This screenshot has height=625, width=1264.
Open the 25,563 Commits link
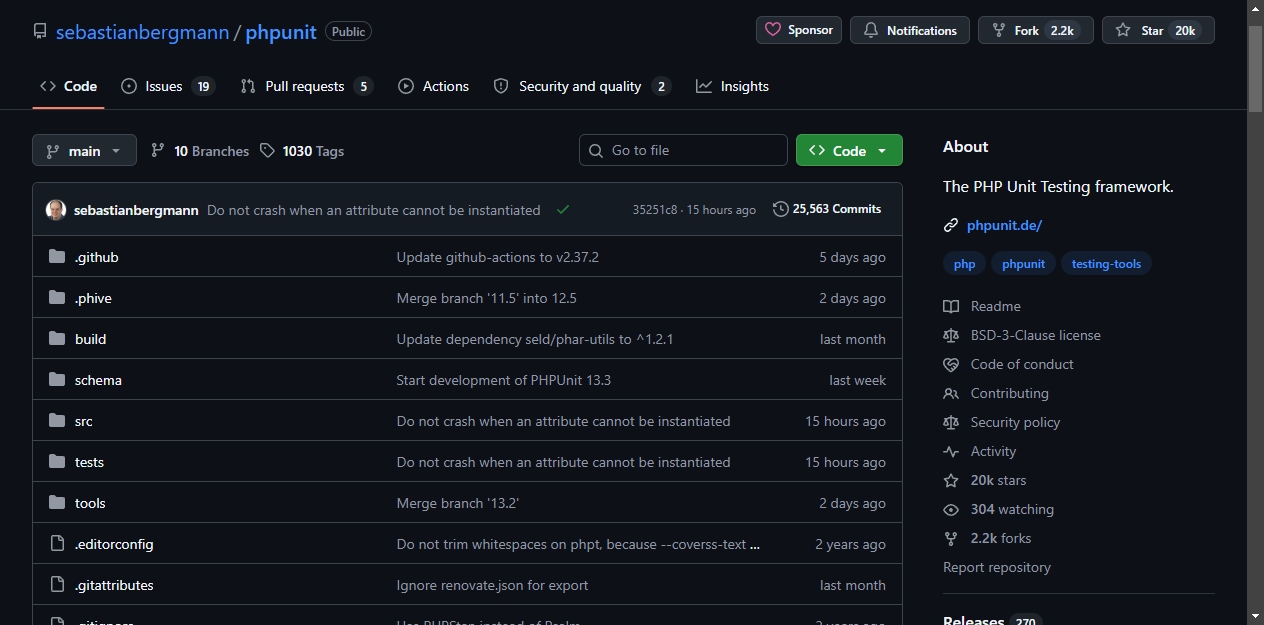[827, 209]
